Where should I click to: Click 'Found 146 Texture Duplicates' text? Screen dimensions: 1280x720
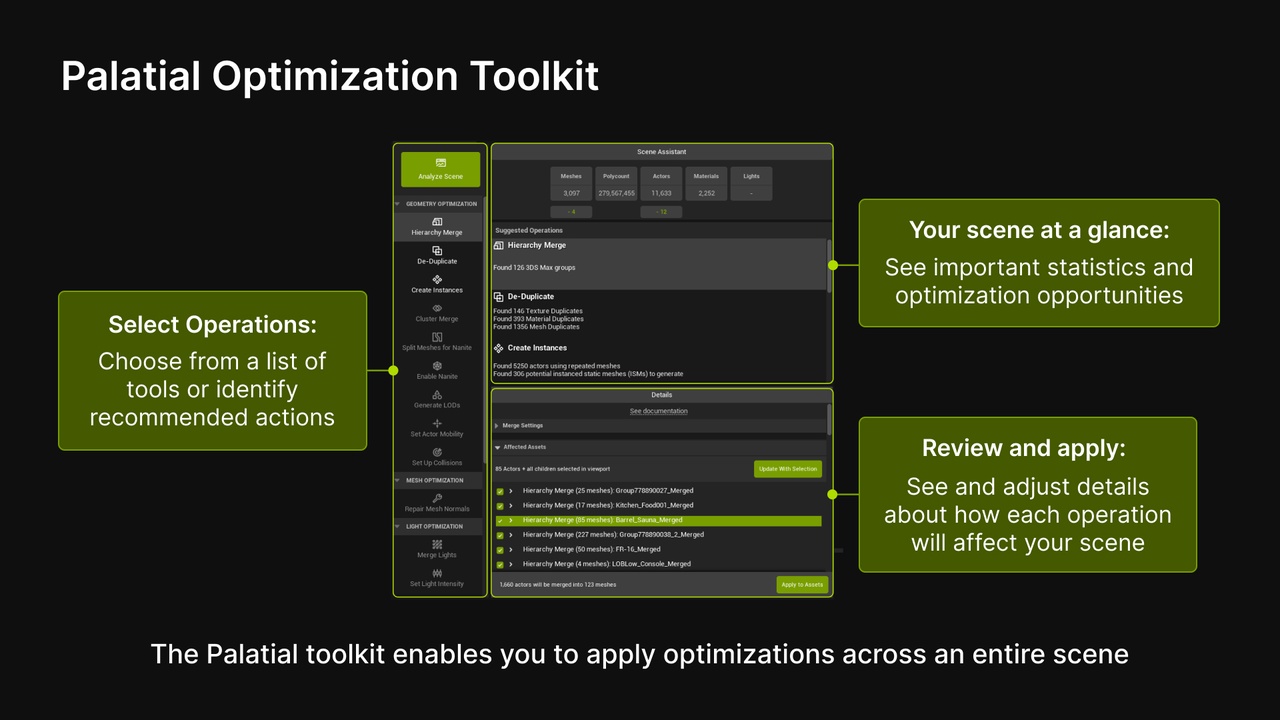[x=537, y=311]
